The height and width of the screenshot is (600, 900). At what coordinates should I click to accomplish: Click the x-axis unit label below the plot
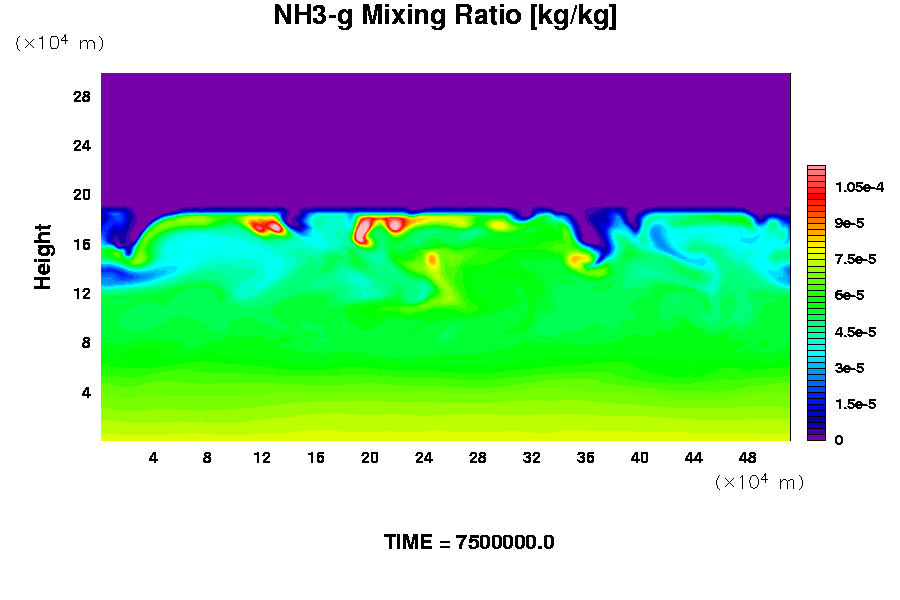click(x=759, y=482)
